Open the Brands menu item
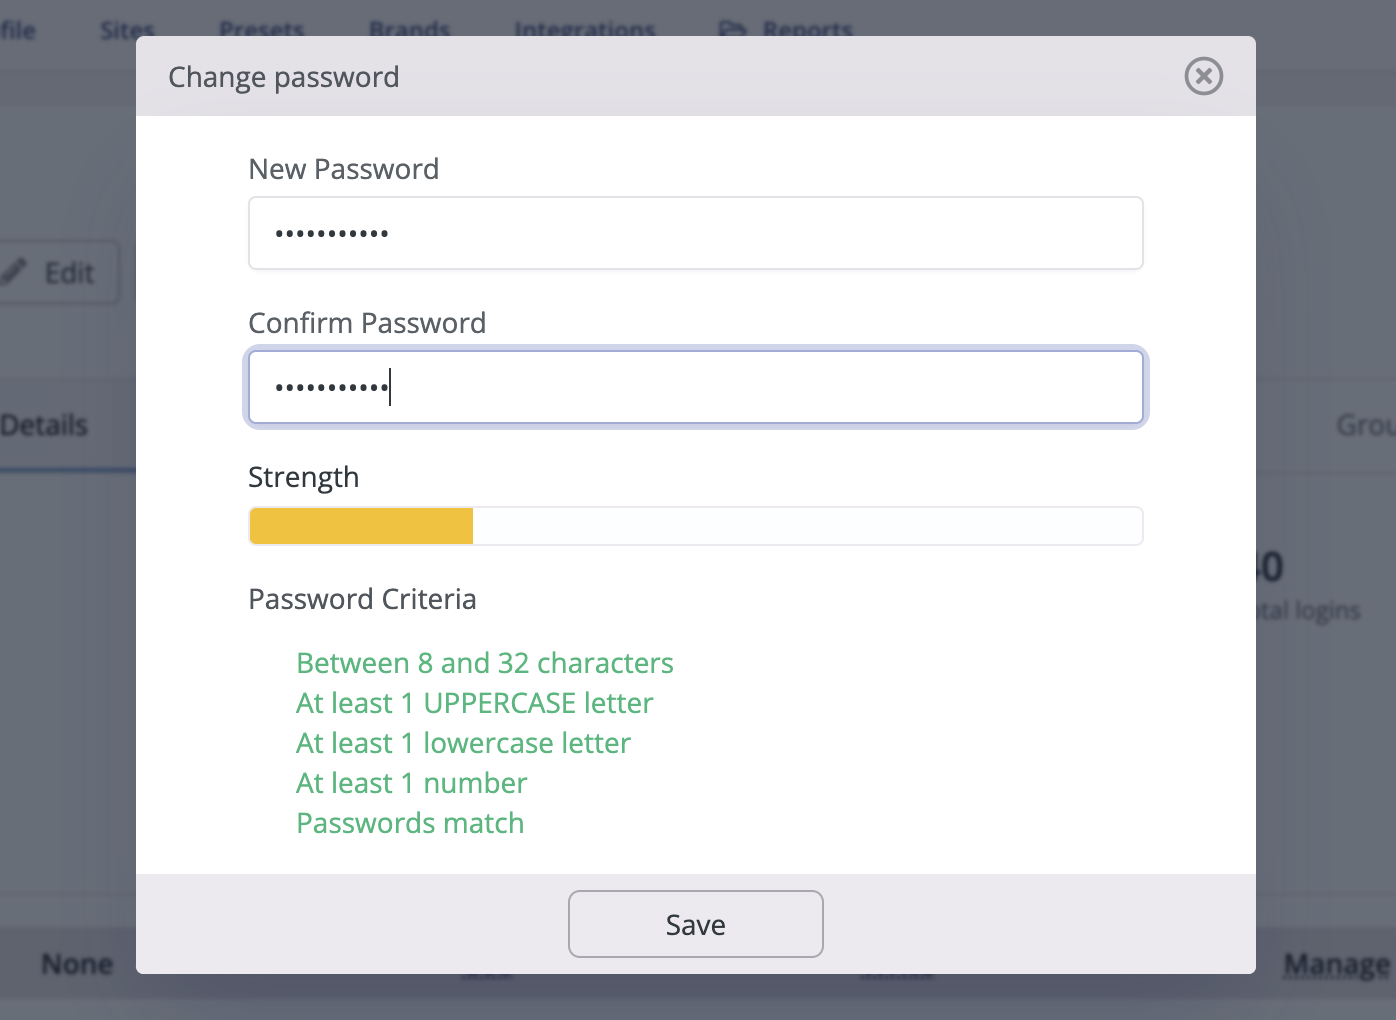Image resolution: width=1396 pixels, height=1020 pixels. 409,27
